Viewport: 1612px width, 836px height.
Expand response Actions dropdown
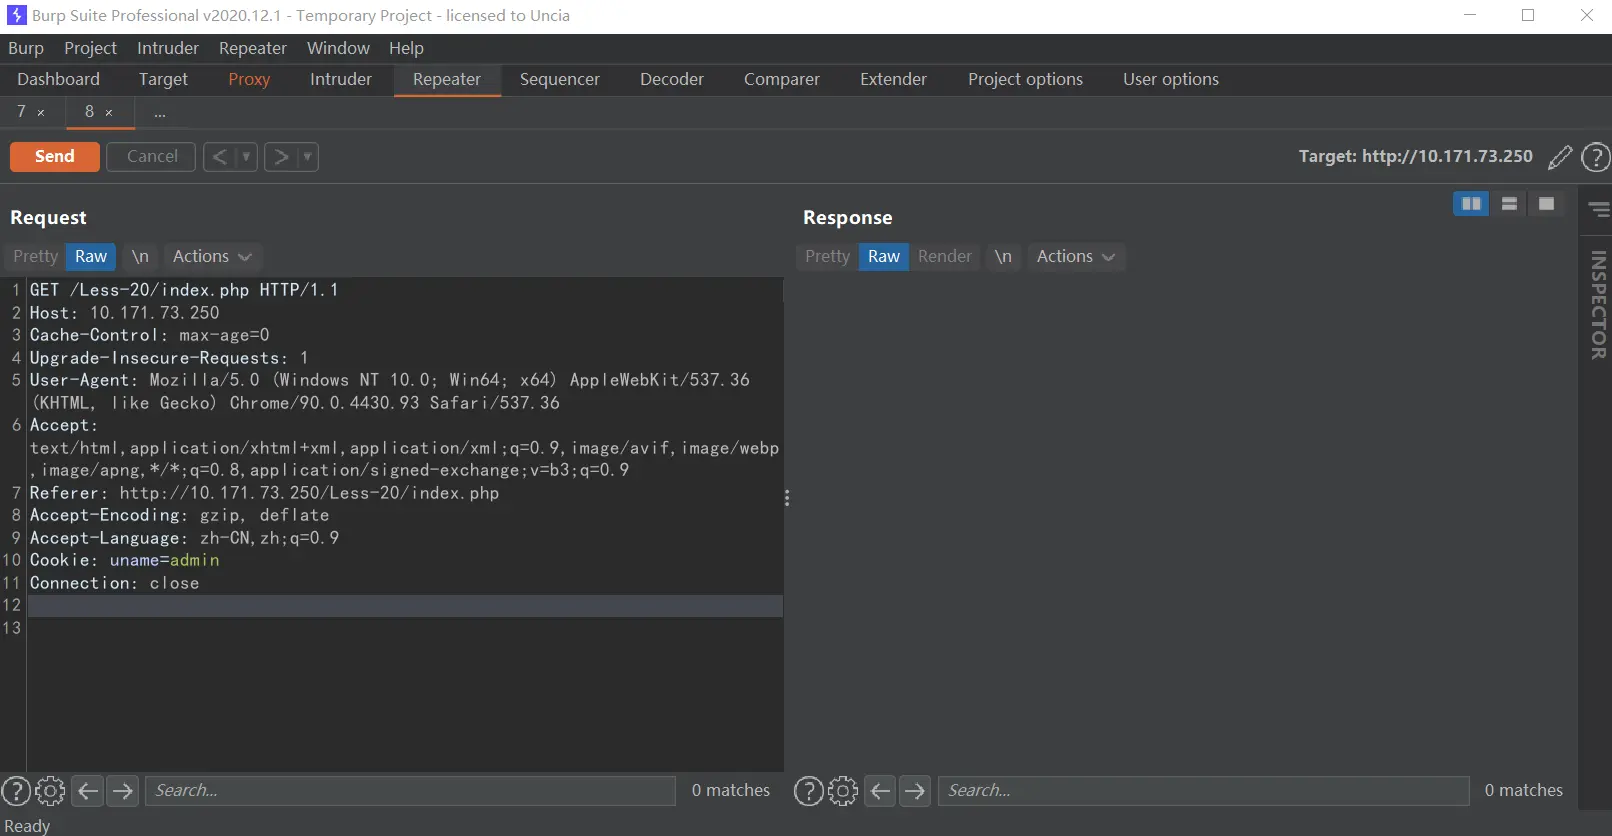coord(1075,257)
